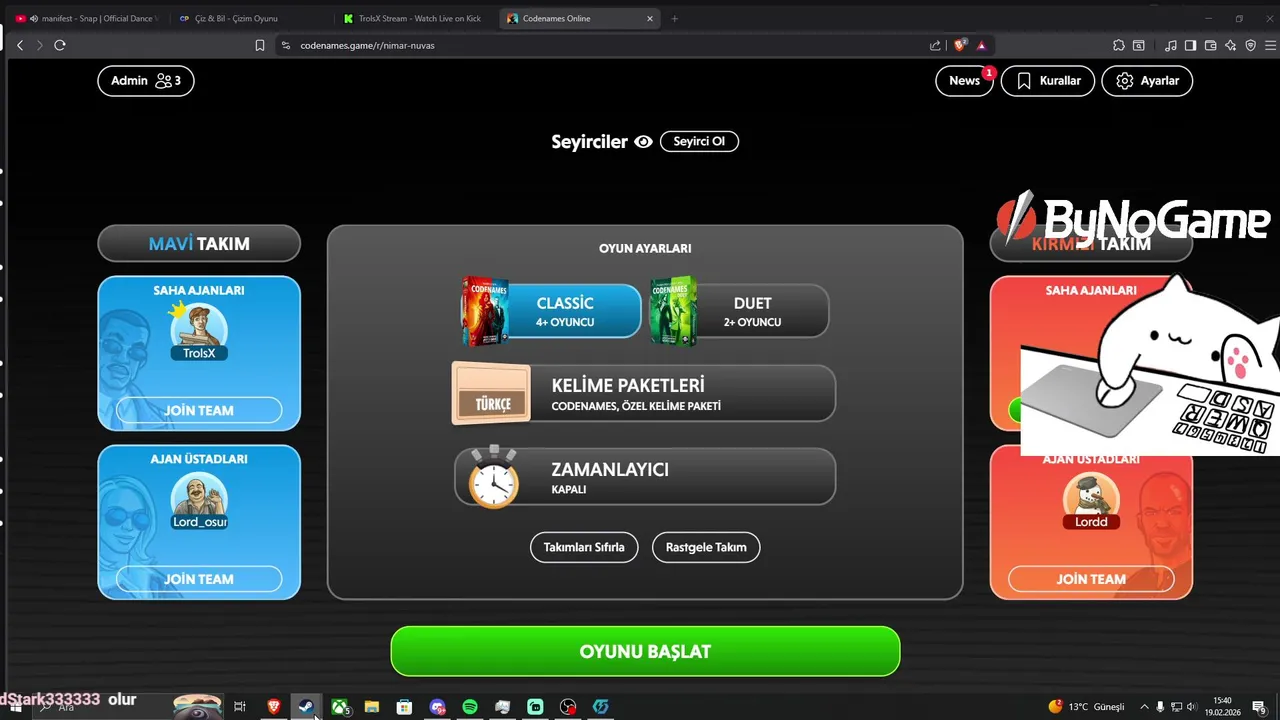Click the share page icon

coord(935,45)
